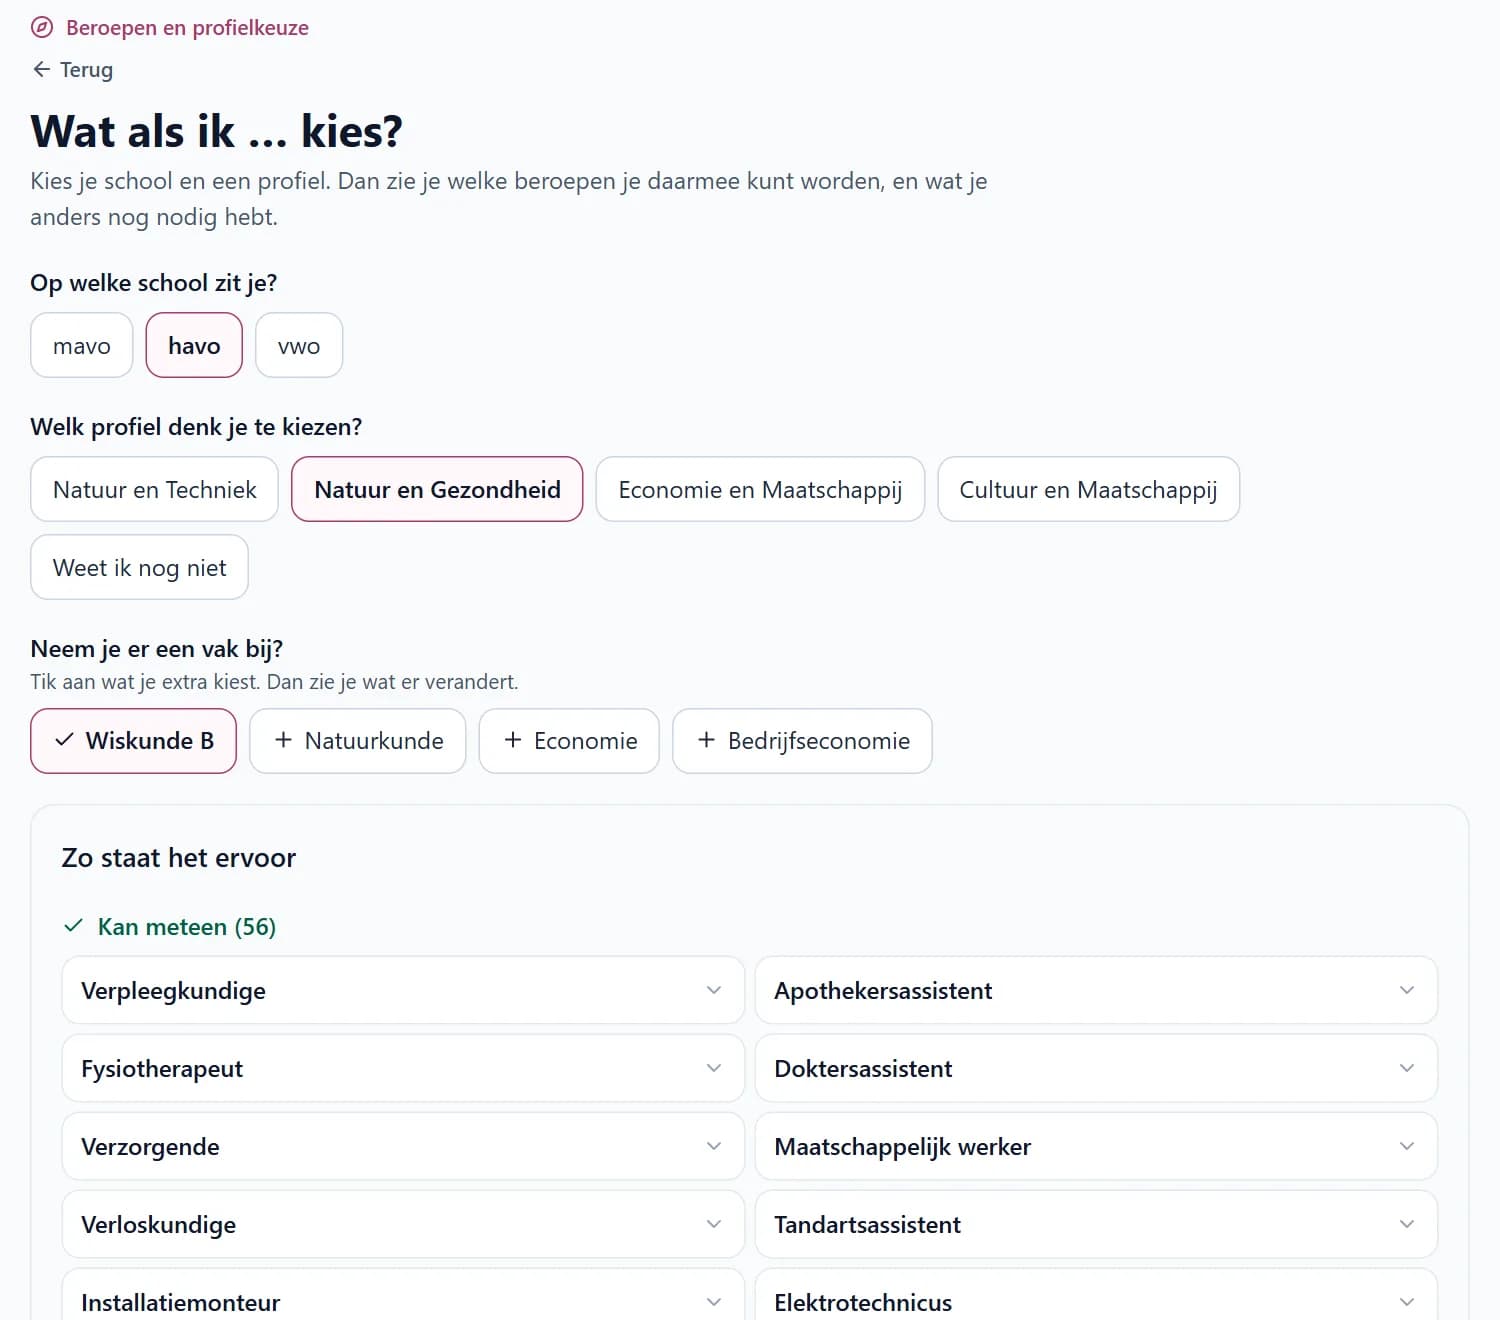1500x1320 pixels.
Task: Choose the Natuur en Techniek profile
Action: pos(155,489)
